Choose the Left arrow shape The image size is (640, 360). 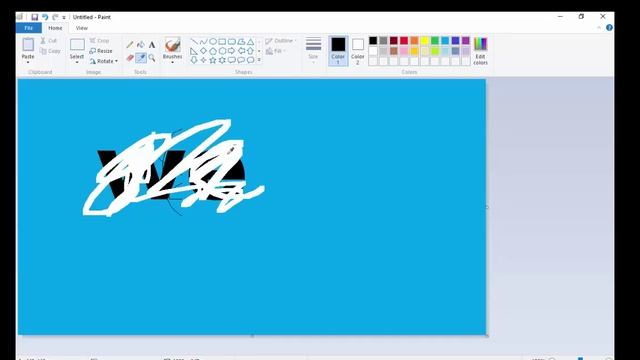tap(241, 51)
